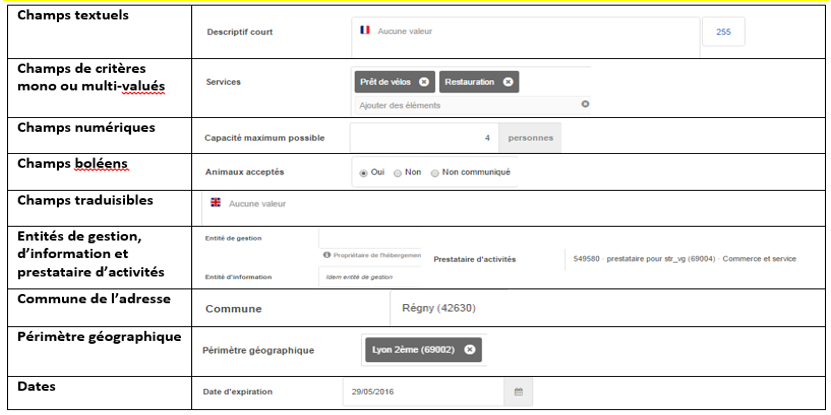The height and width of the screenshot is (415, 831).
Task: Click the Descriptif court label
Action: click(240, 32)
